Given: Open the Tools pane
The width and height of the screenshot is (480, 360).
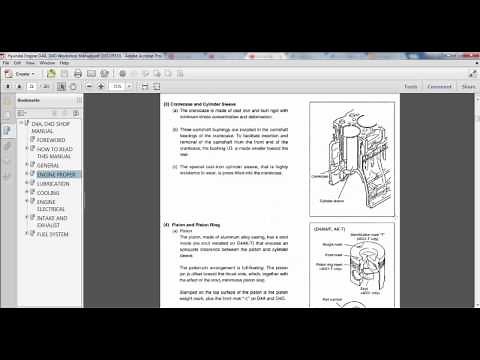Looking at the screenshot, I should 410,86.
